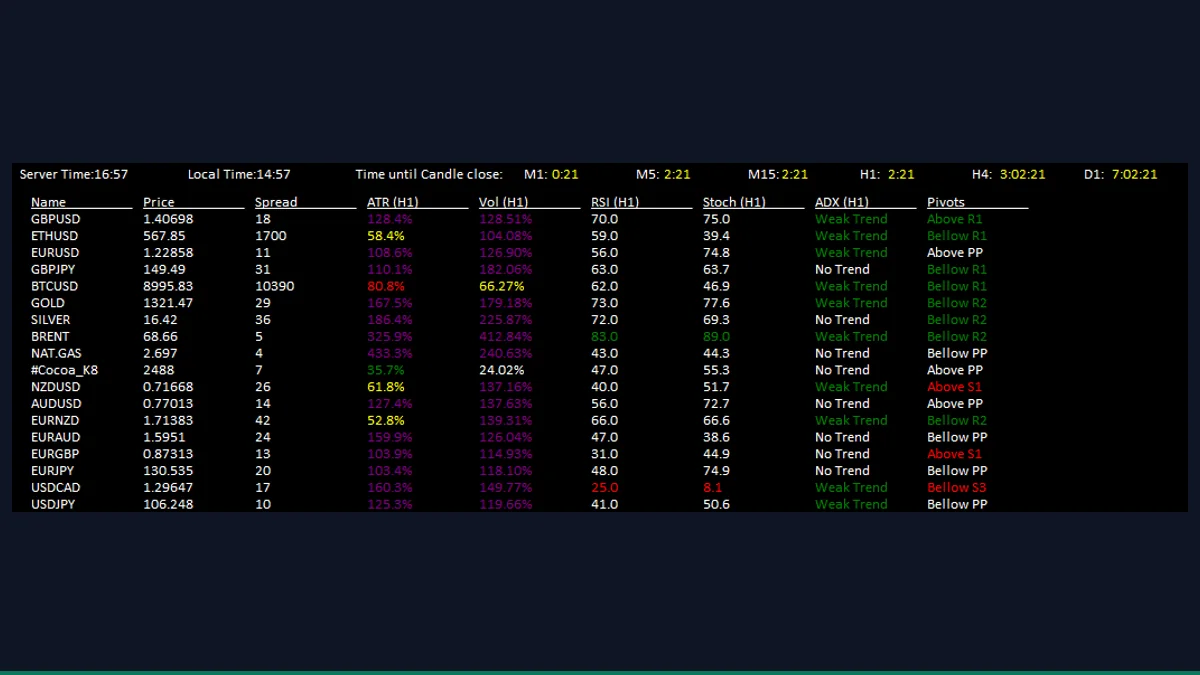Click the Bellow R2 pivot for GOLD
This screenshot has width=1200, height=675.
[x=957, y=303]
